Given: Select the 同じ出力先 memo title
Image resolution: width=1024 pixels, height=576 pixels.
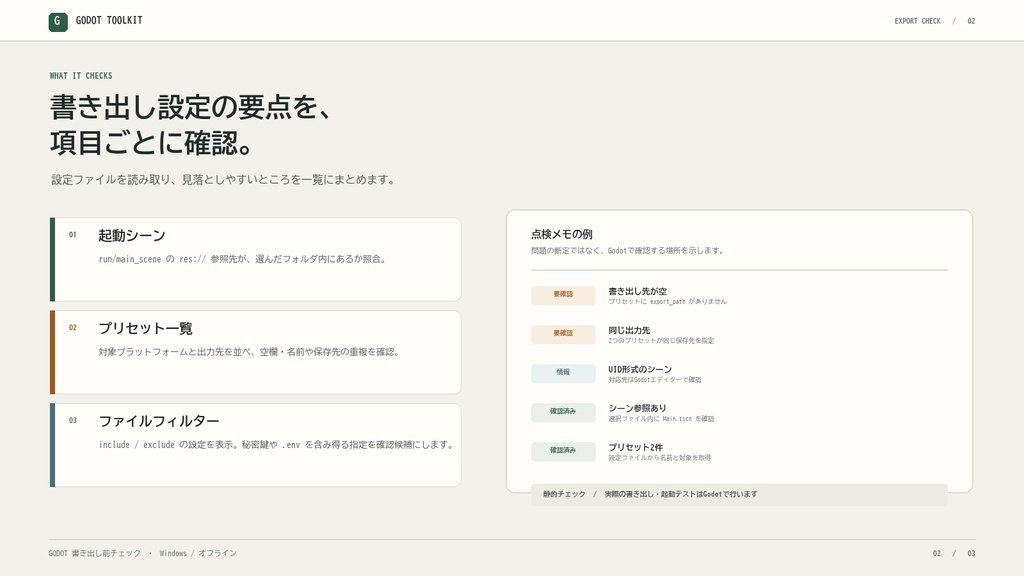Looking at the screenshot, I should click(x=629, y=330).
